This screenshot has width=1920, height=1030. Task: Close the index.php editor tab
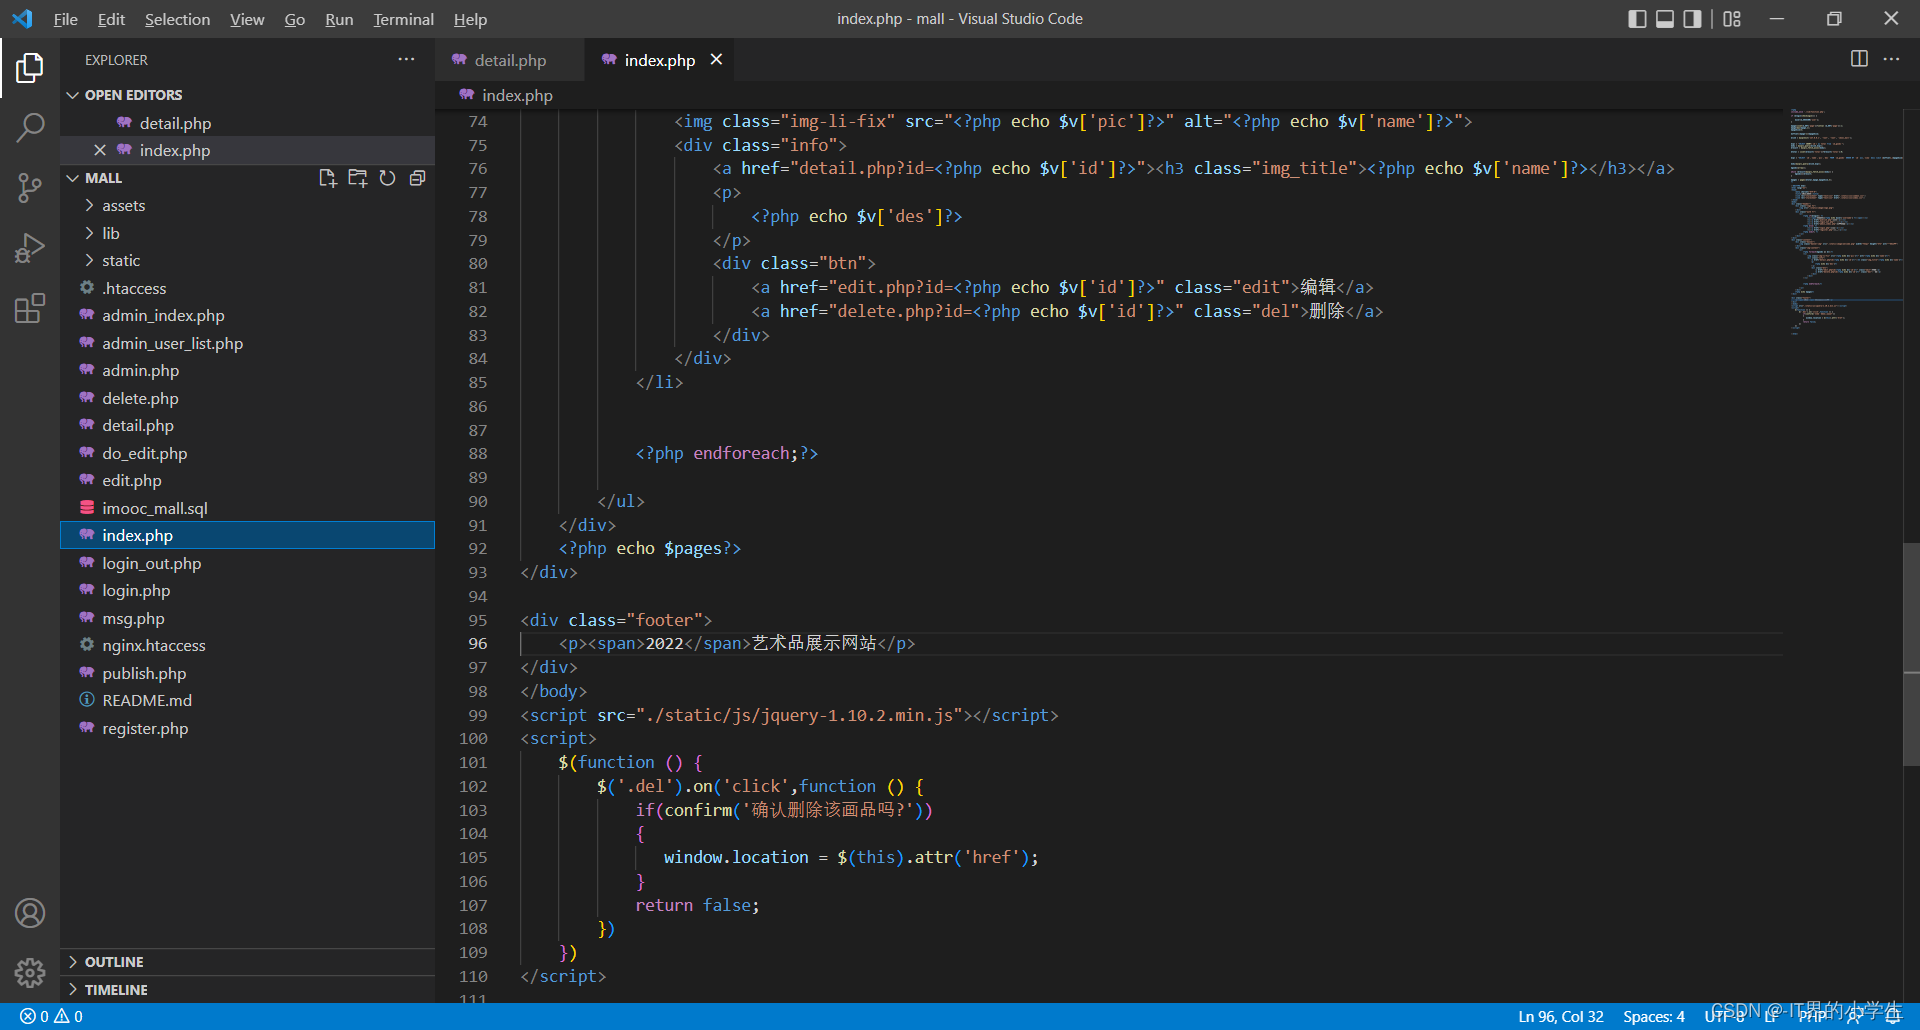tap(716, 60)
